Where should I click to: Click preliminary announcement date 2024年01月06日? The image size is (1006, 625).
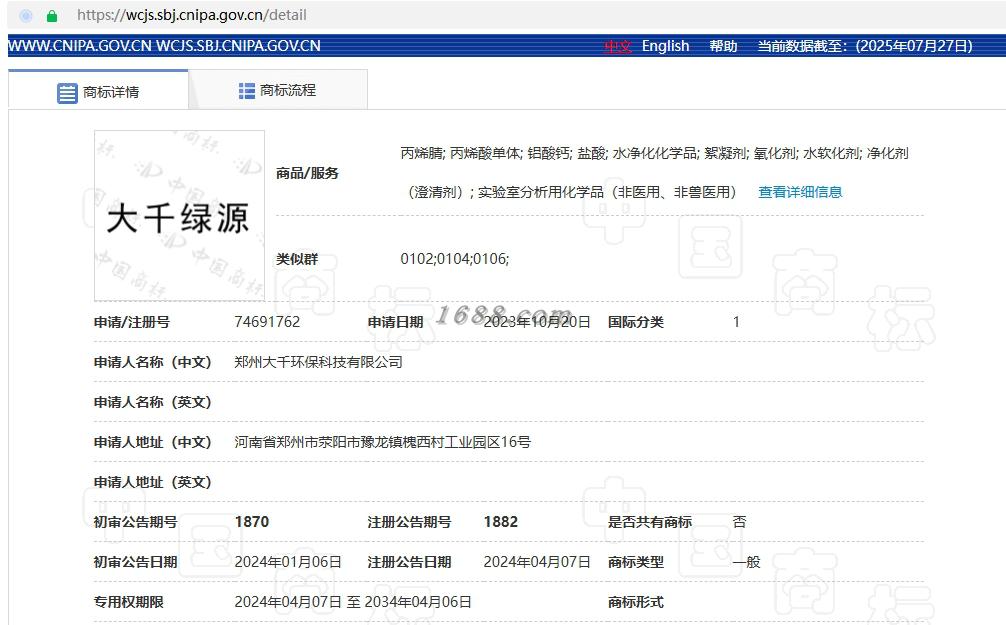pos(287,562)
